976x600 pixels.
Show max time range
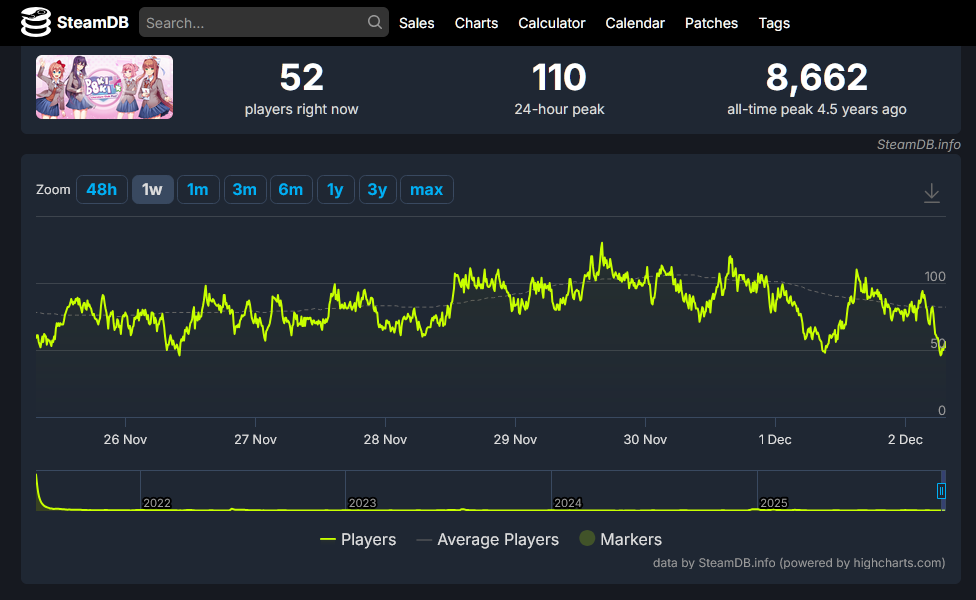[426, 190]
